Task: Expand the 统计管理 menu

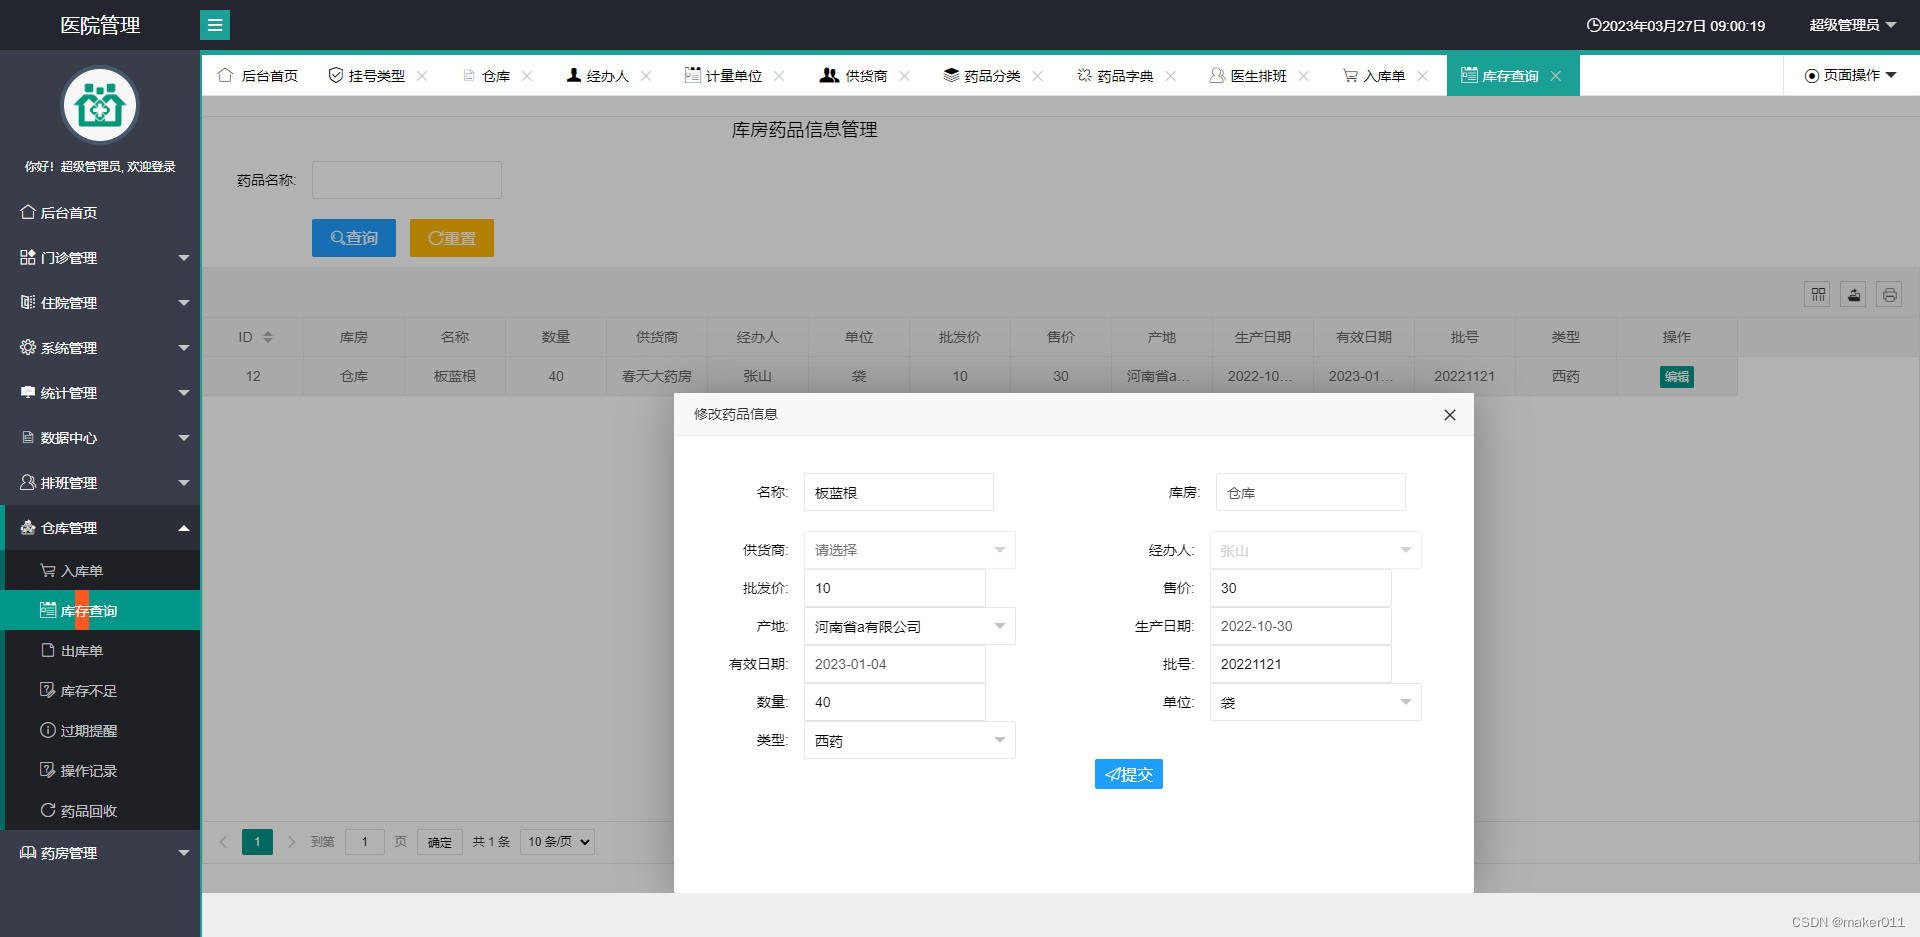Action: tap(100, 393)
